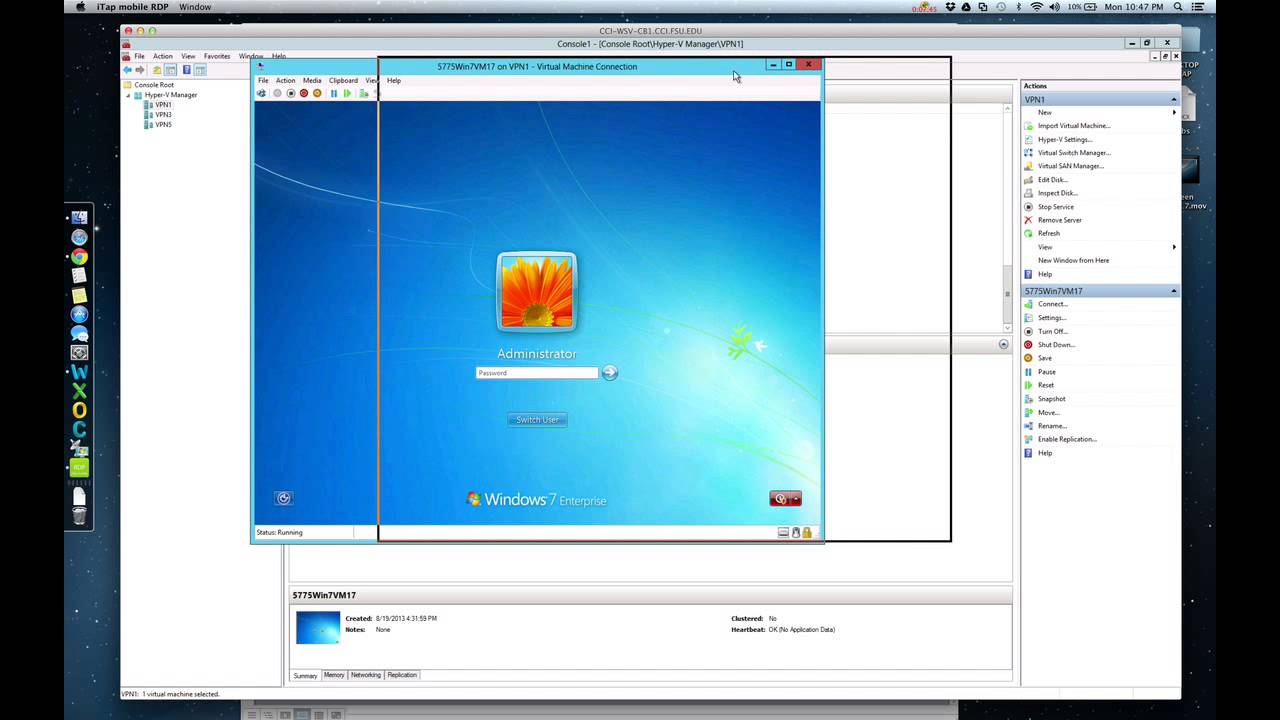
Task: Click the Ctrl+Alt+Delete icon in VM toolbar
Action: (261, 93)
